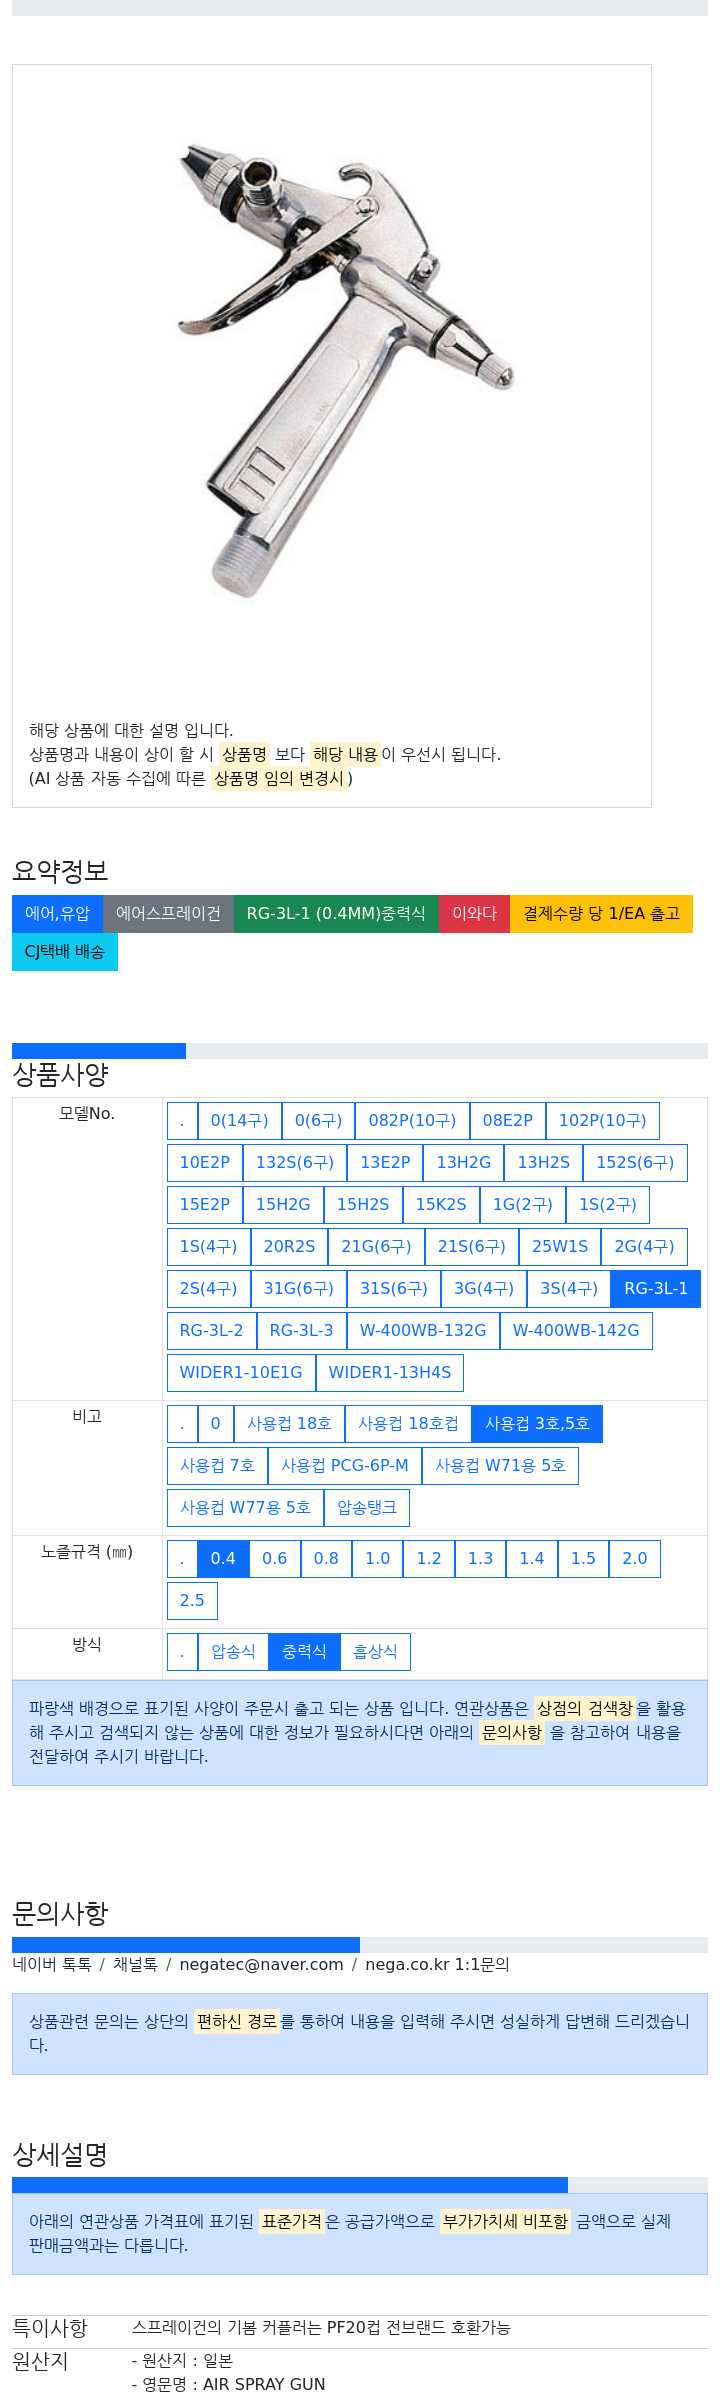The image size is (720, 2397).
Task: Switch method to 압송식
Action: tap(233, 1652)
